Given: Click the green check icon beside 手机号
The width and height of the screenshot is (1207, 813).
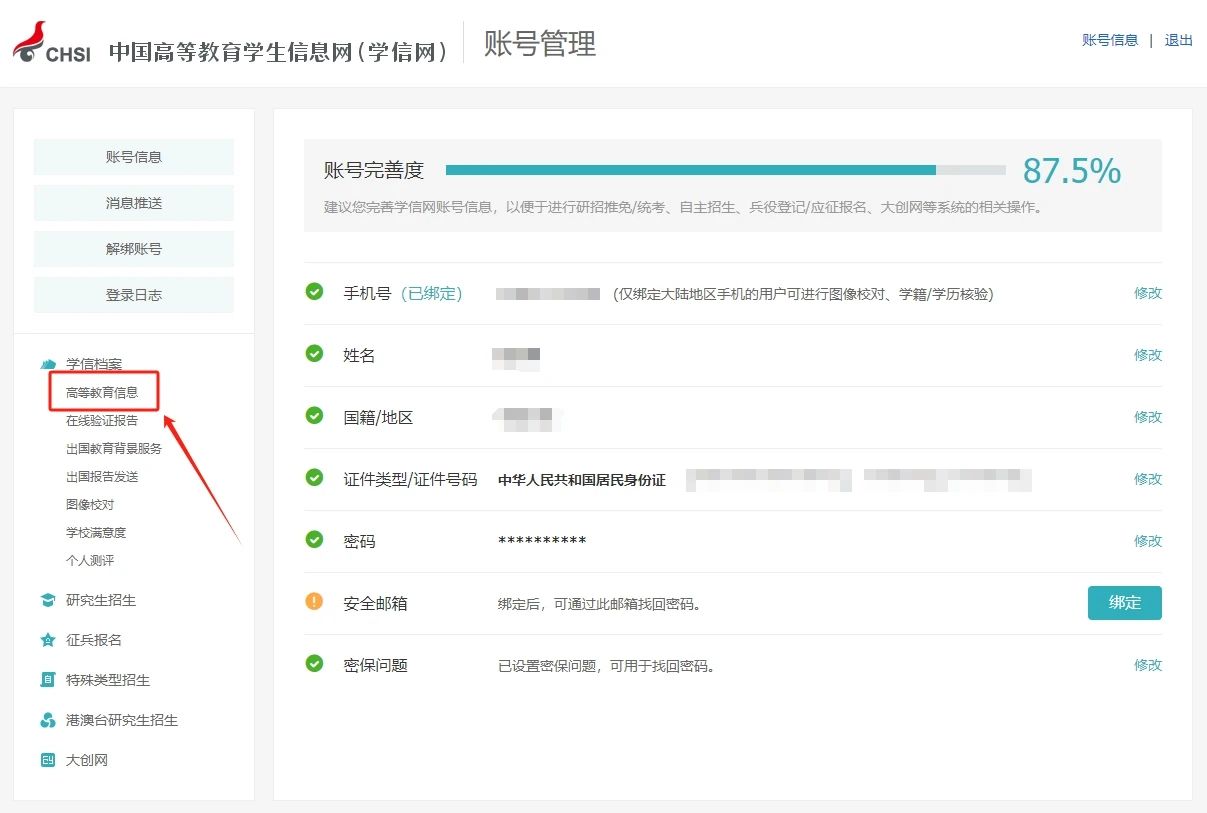Looking at the screenshot, I should [314, 292].
